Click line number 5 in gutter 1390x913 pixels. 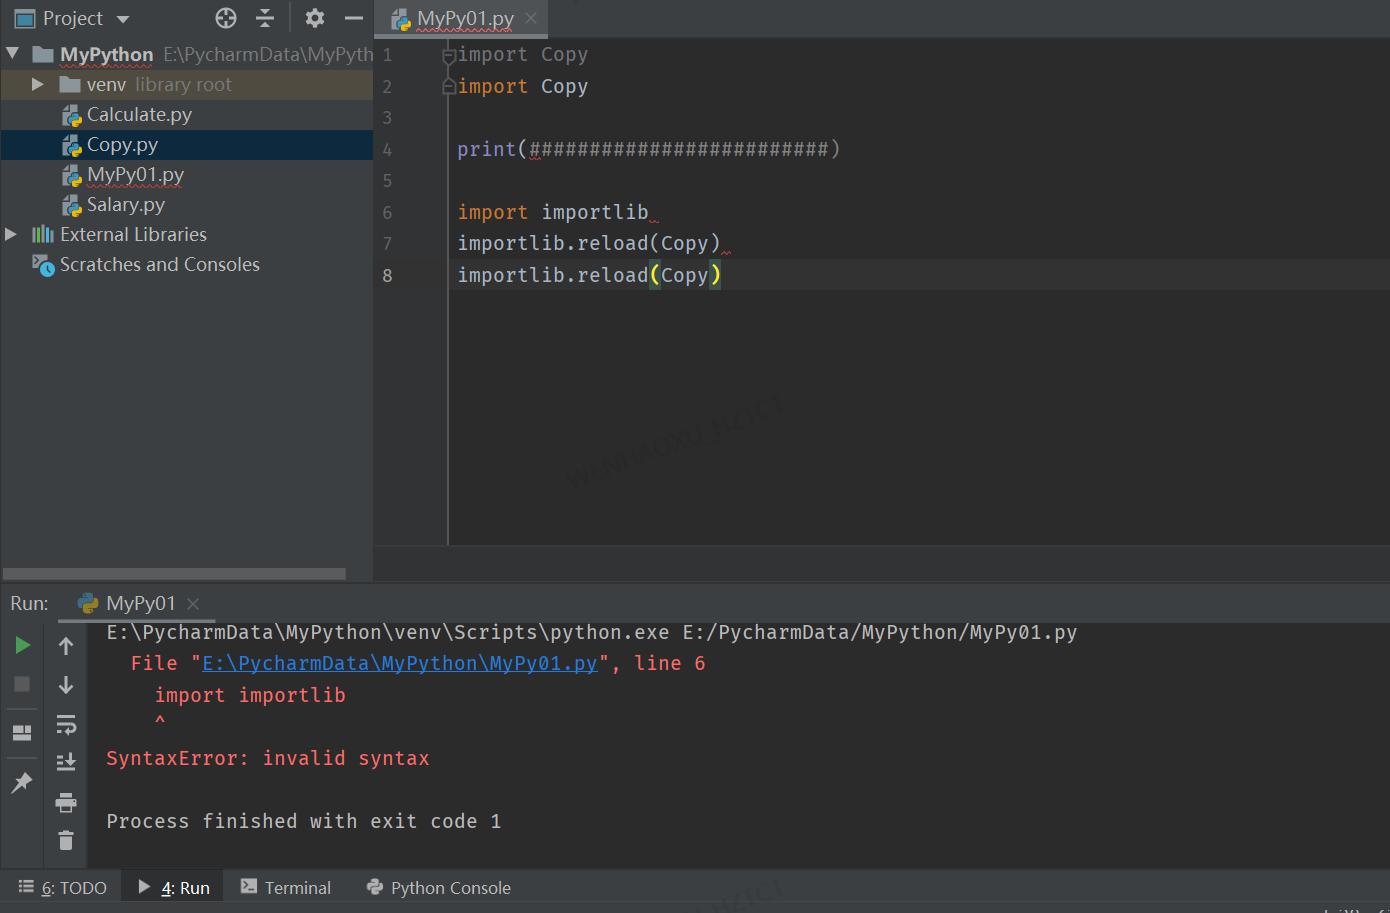(x=387, y=181)
